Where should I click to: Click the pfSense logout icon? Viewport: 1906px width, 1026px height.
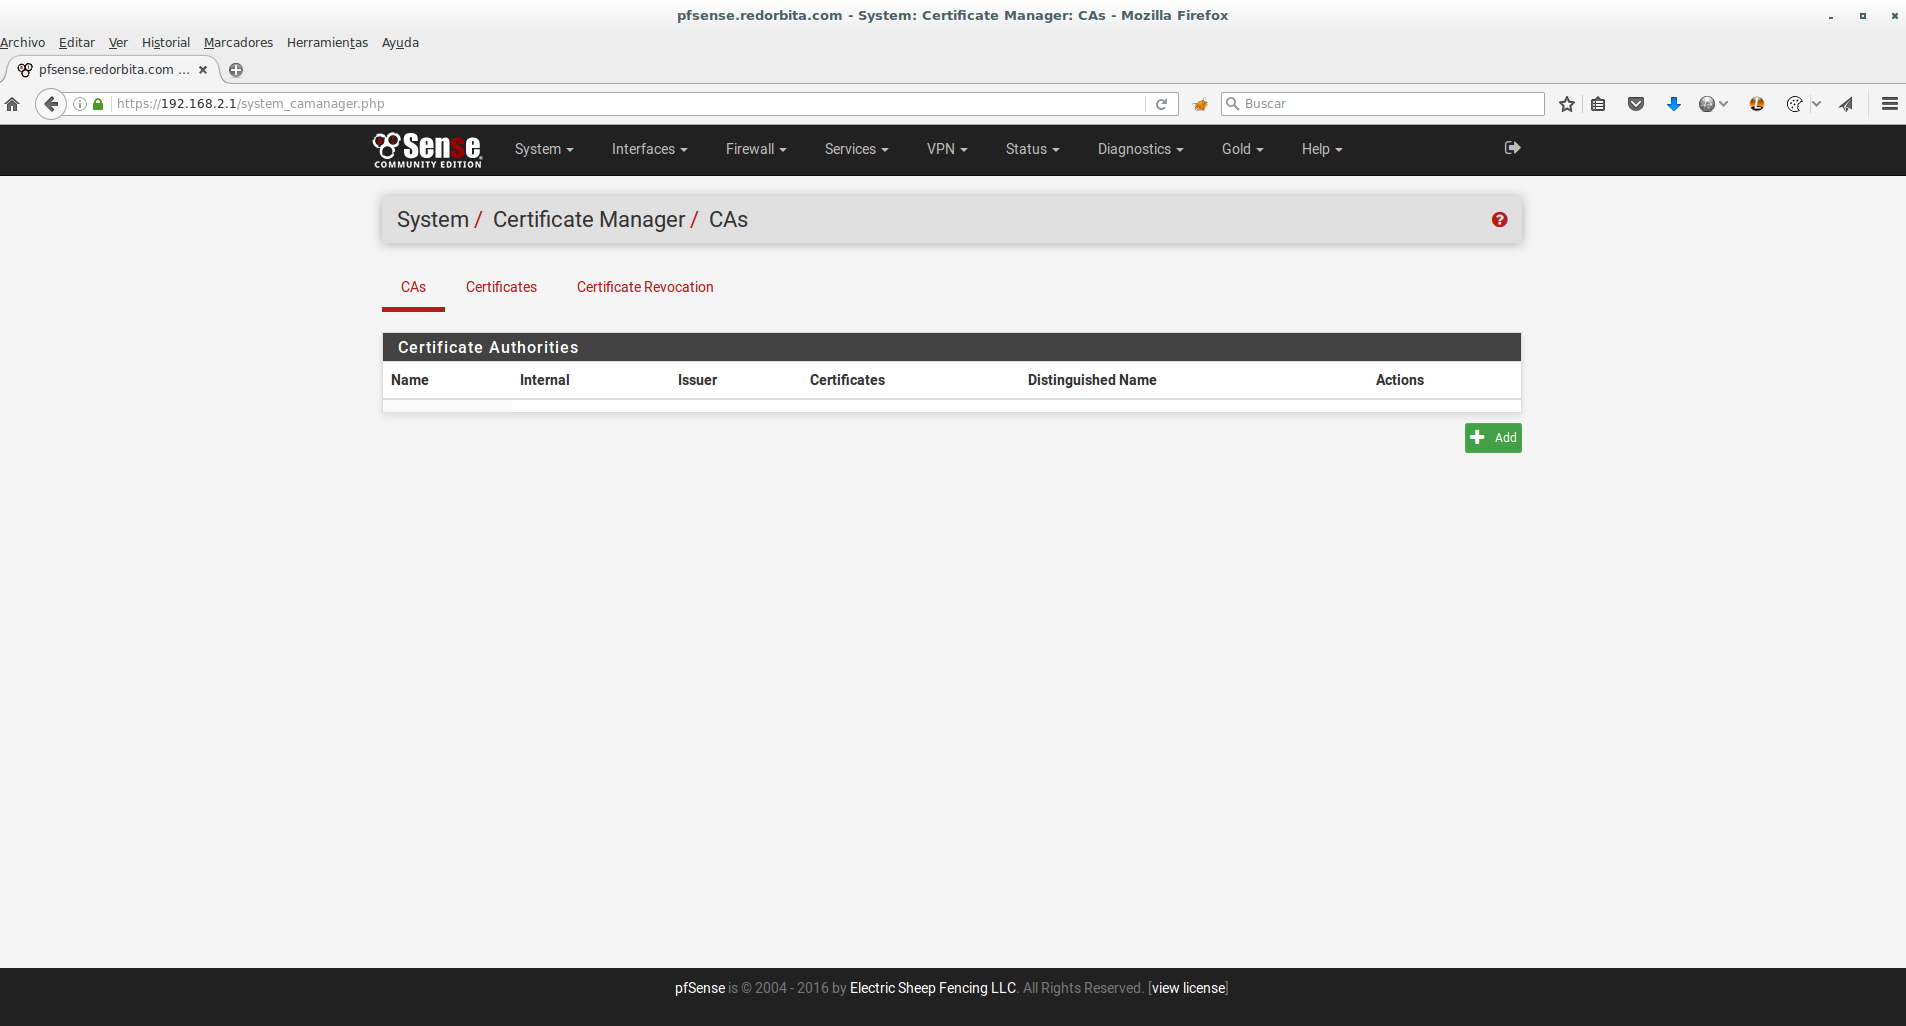(x=1512, y=148)
